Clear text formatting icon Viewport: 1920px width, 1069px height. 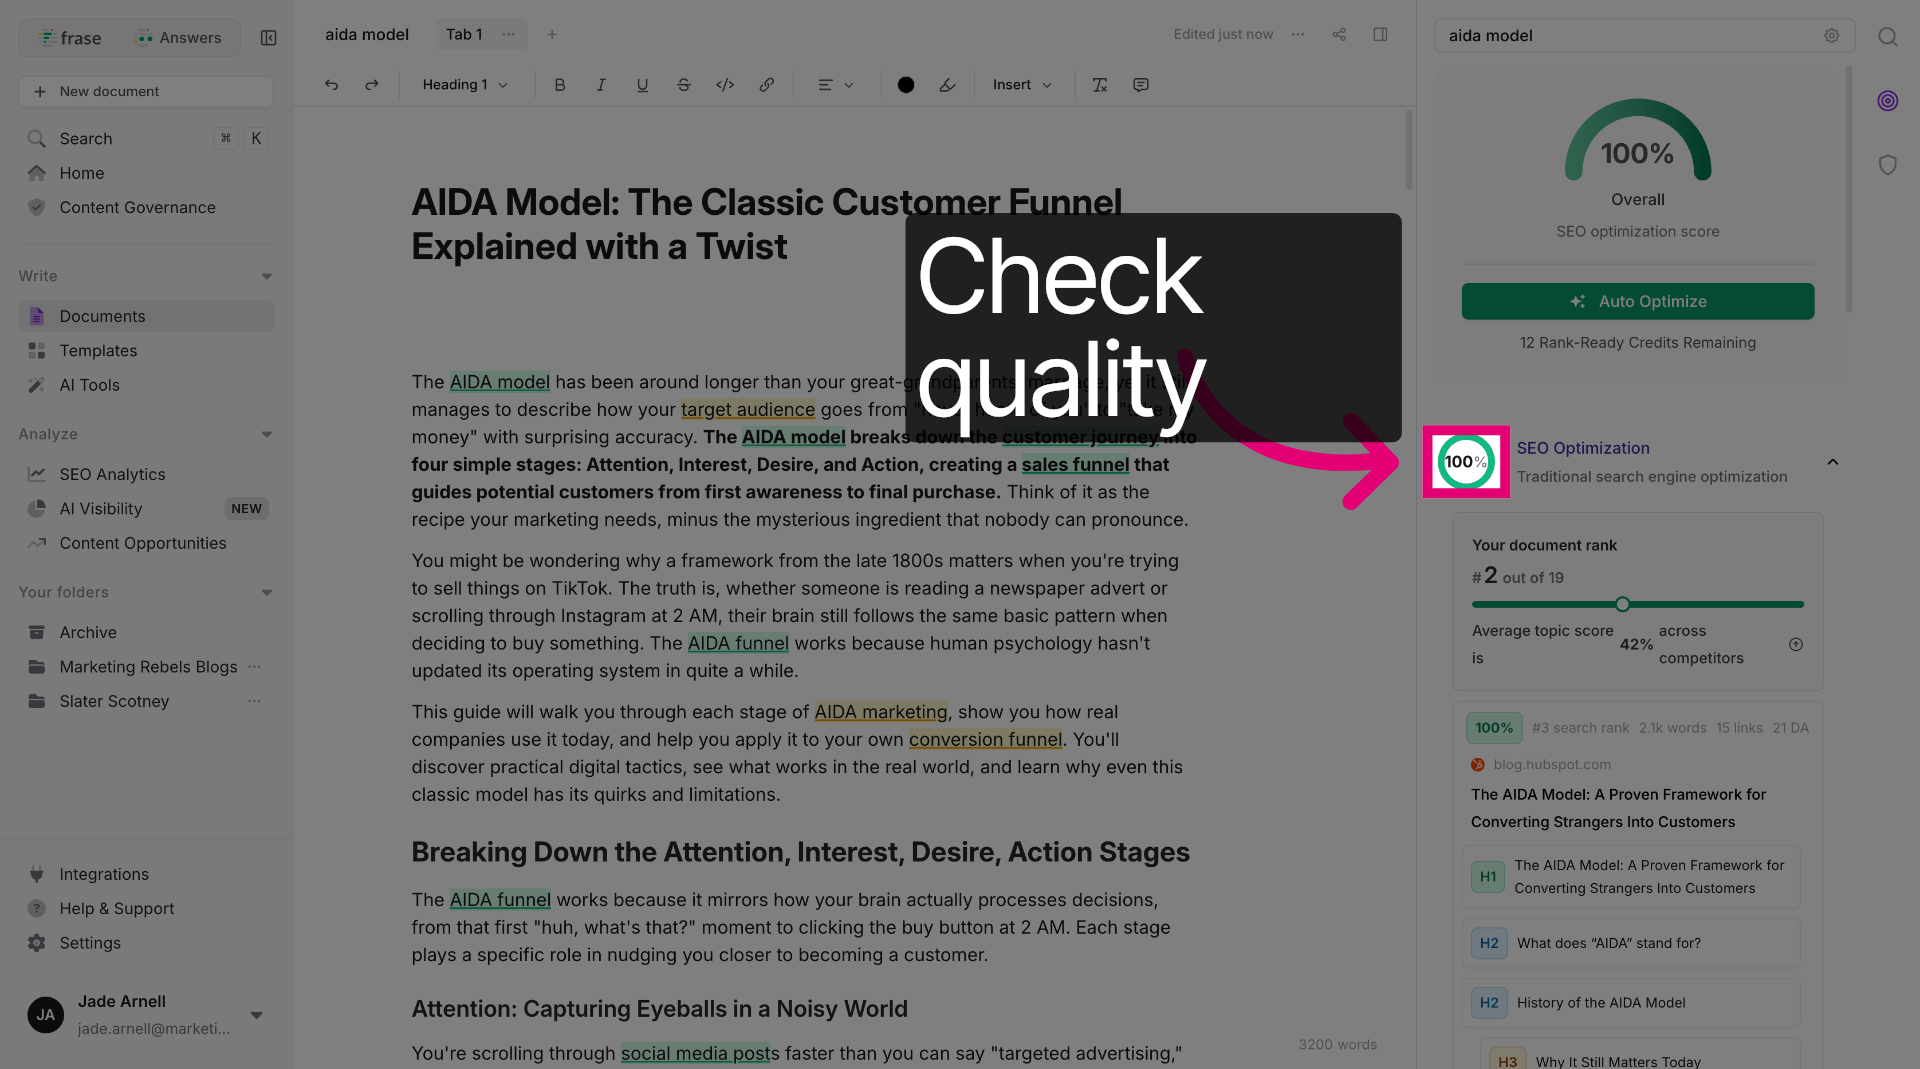coord(1100,85)
